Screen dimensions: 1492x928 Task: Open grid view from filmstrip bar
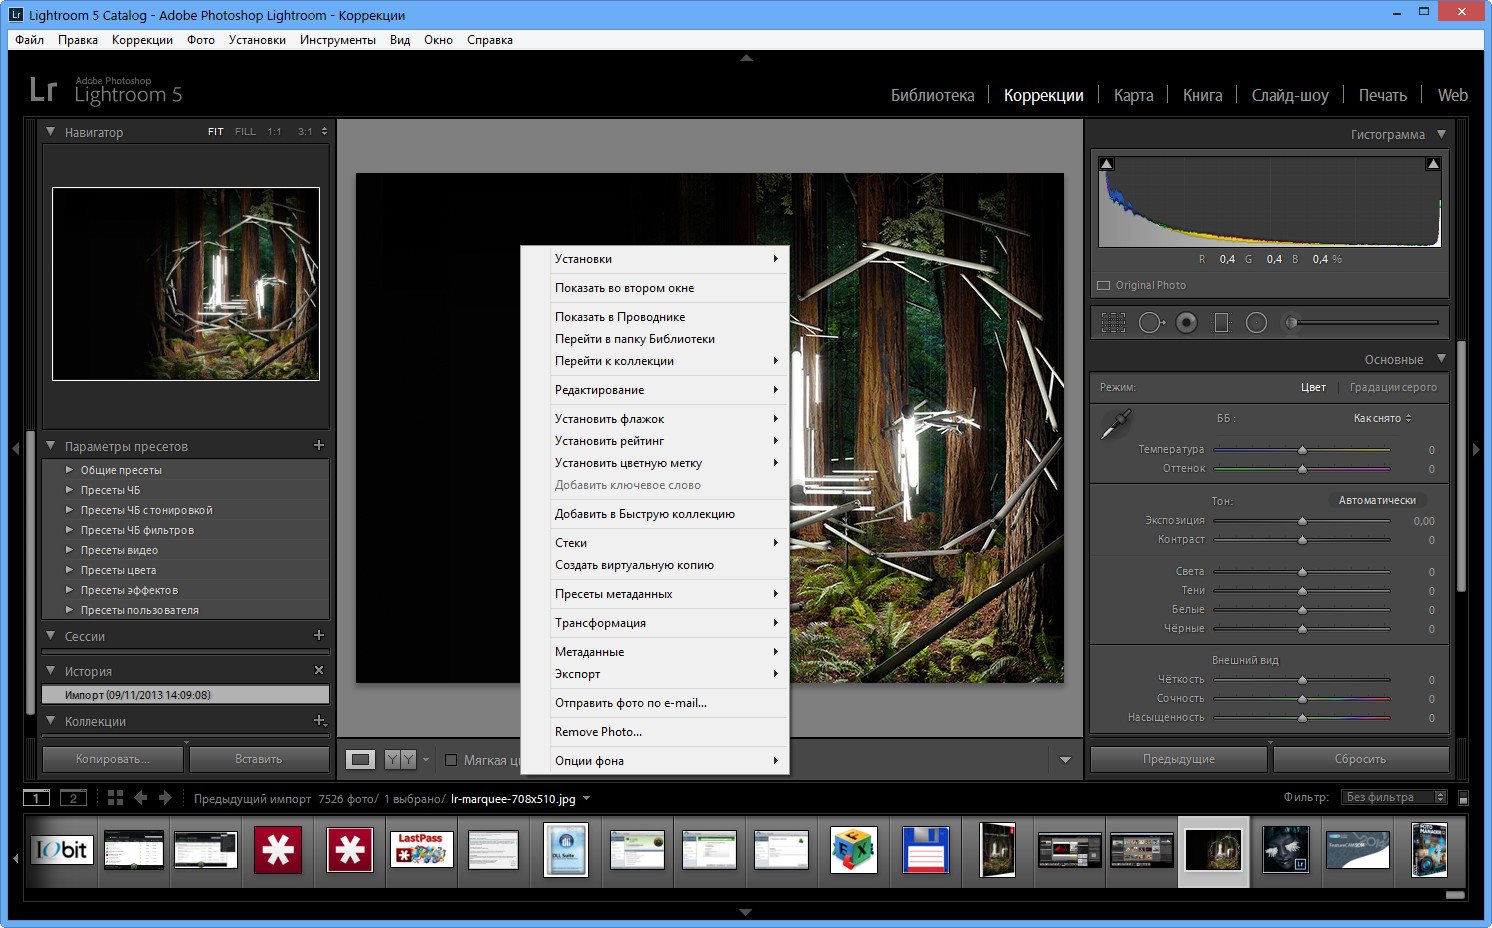(x=115, y=798)
